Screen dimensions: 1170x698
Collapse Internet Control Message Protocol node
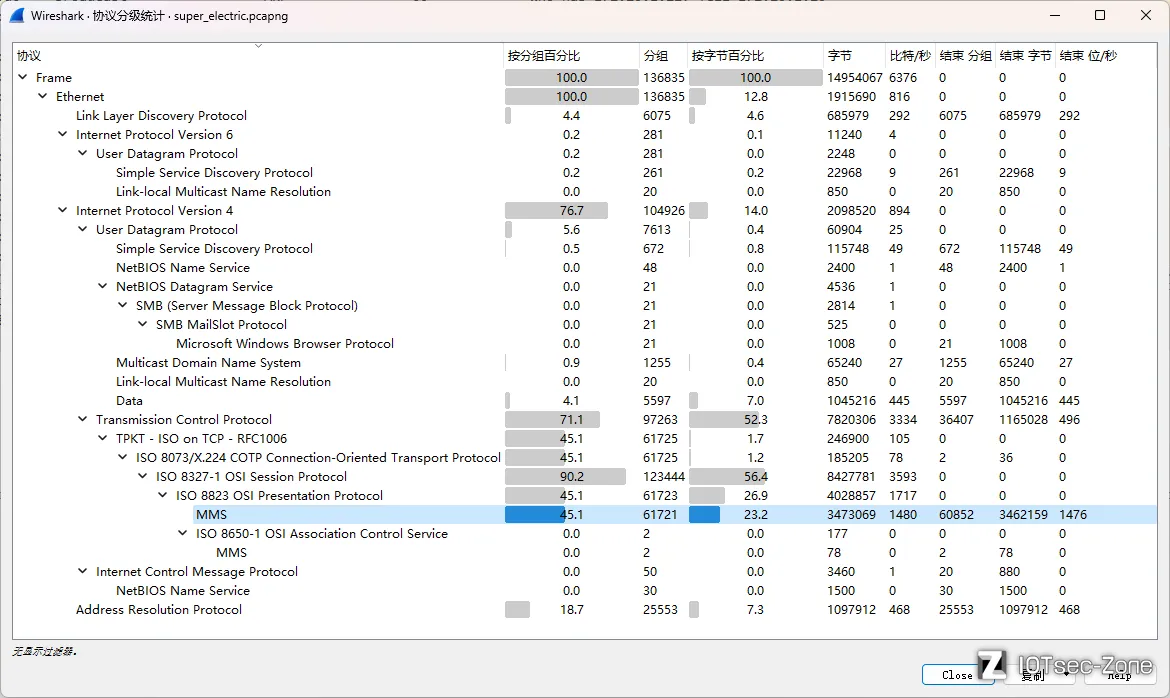click(x=83, y=572)
